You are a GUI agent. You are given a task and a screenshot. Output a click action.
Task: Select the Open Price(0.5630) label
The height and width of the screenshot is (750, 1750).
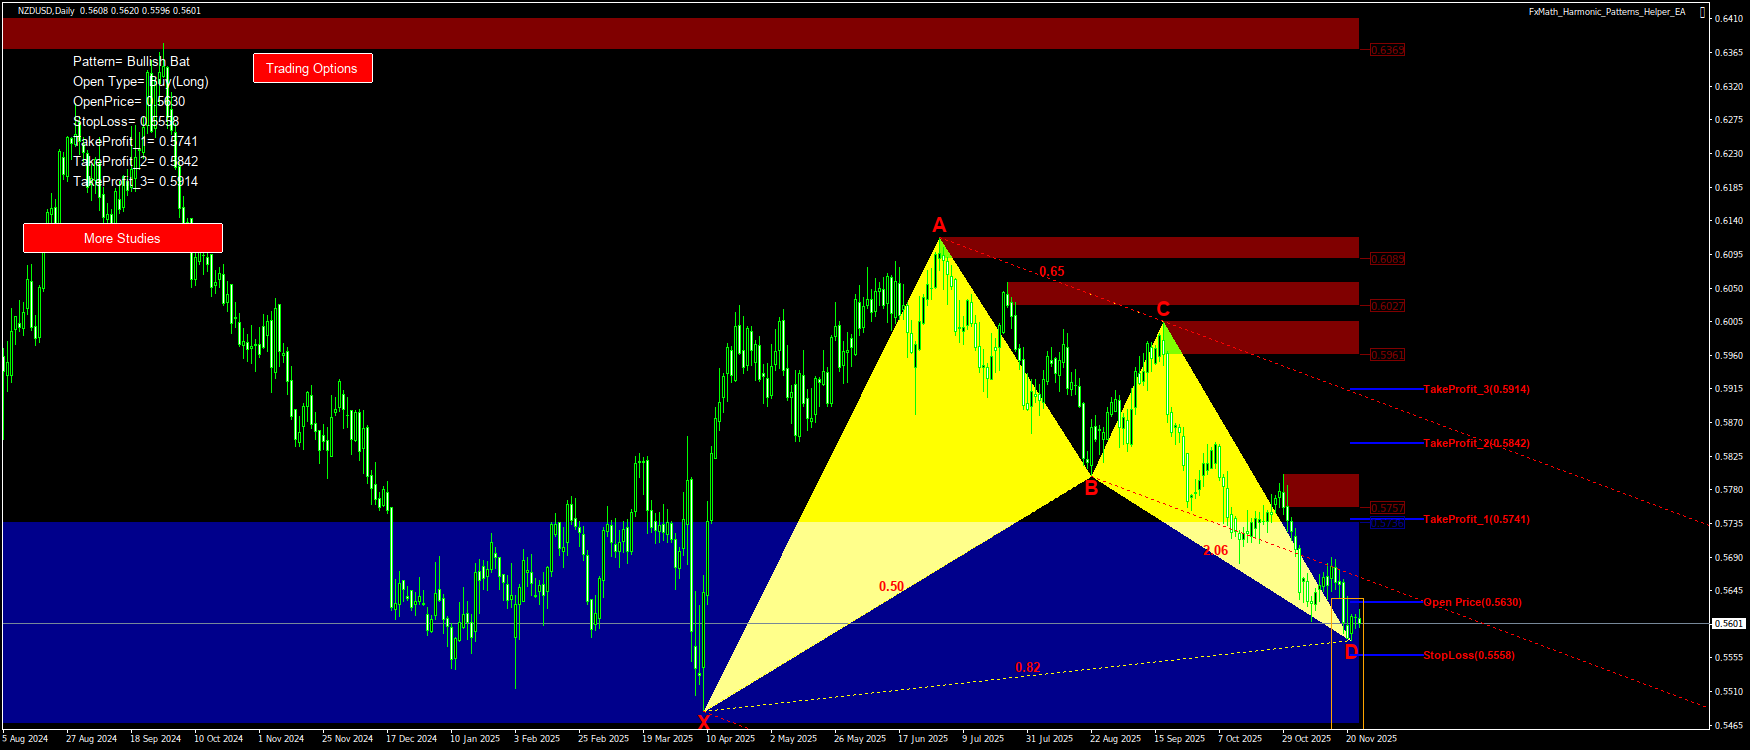[x=1472, y=602]
